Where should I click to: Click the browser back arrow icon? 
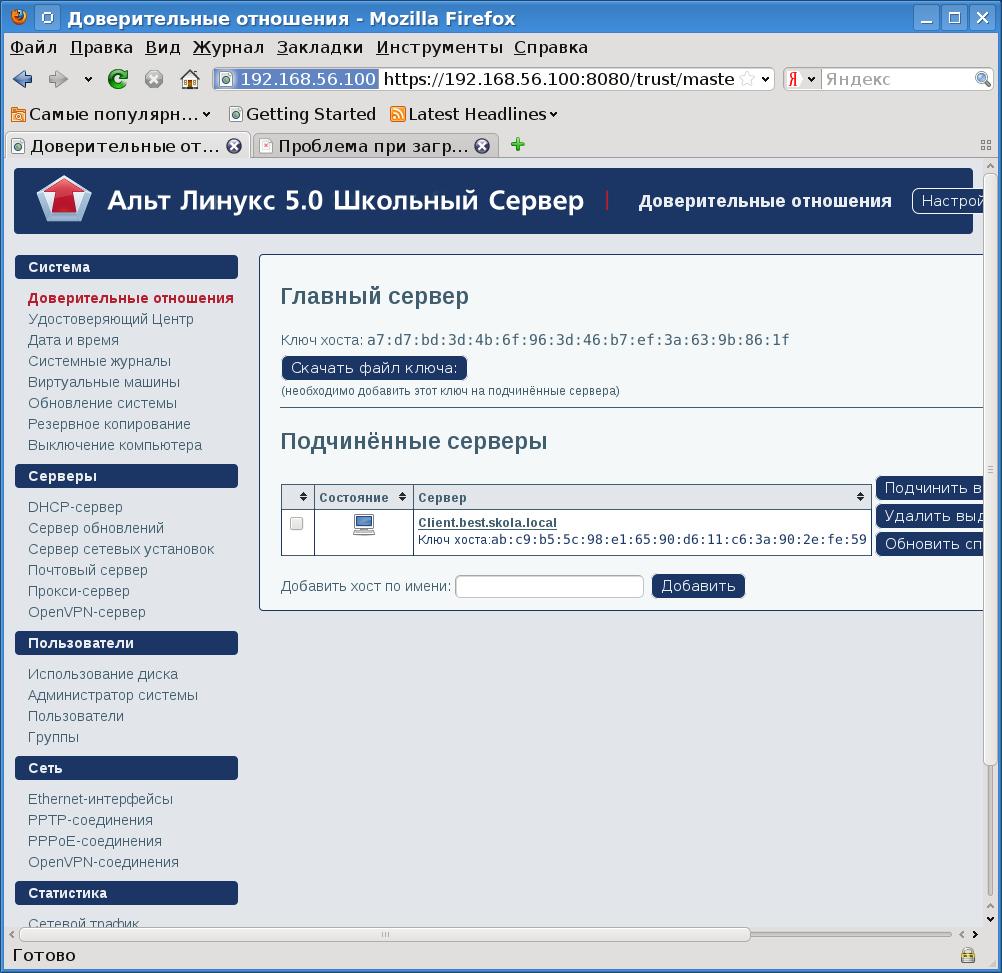(x=22, y=79)
